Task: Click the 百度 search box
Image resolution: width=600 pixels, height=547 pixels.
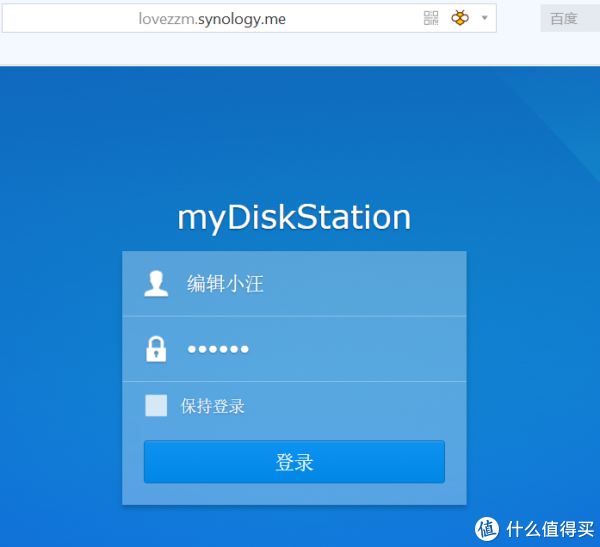Action: click(570, 18)
